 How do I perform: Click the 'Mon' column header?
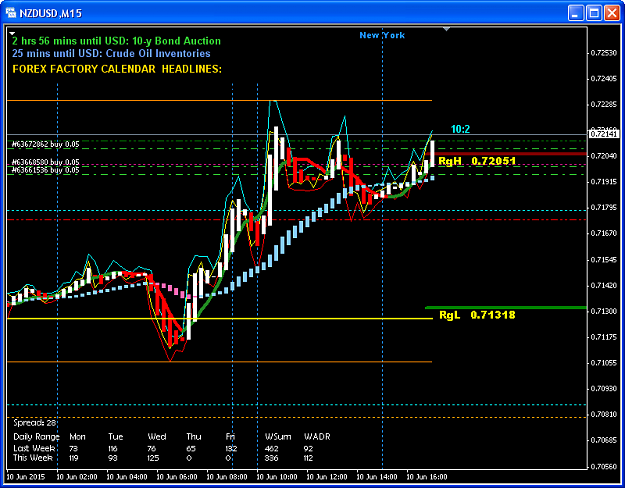pos(77,437)
